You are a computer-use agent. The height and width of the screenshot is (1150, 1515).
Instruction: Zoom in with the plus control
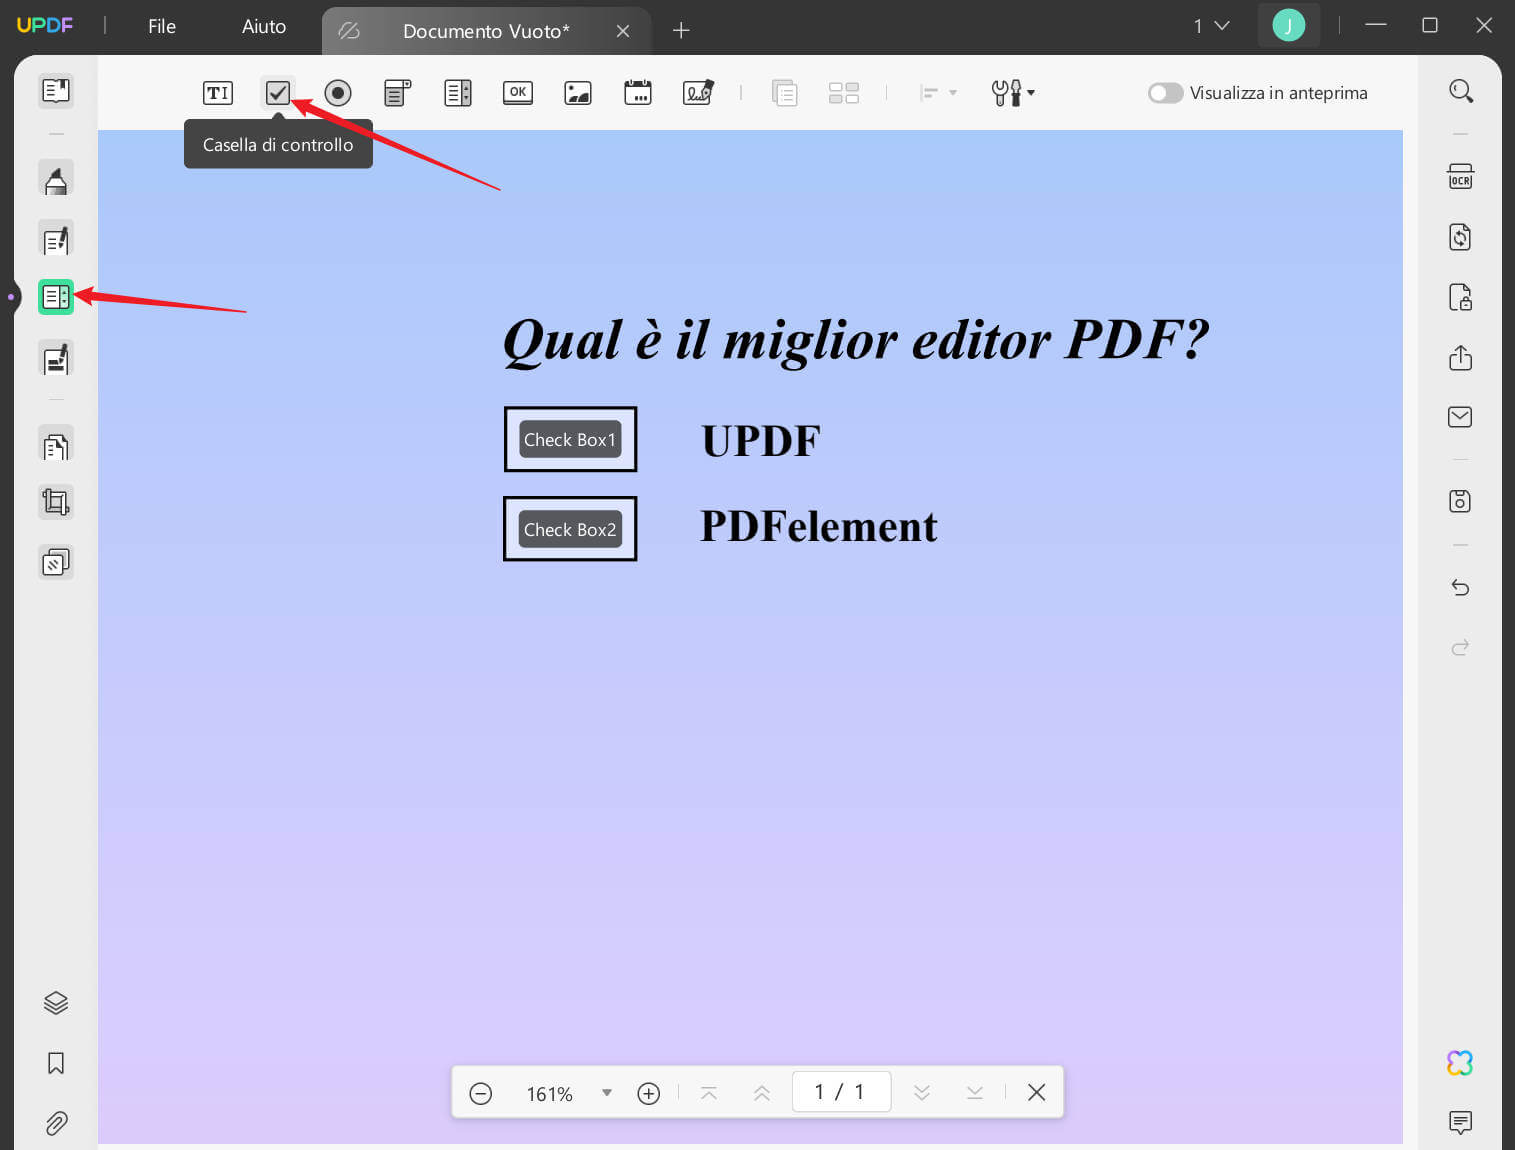click(648, 1093)
